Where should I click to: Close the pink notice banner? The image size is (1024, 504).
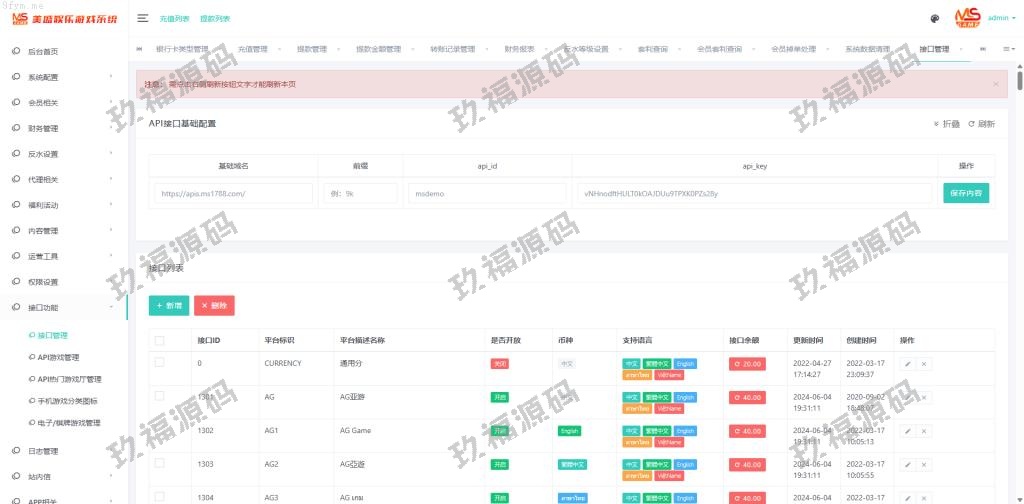[x=995, y=84]
